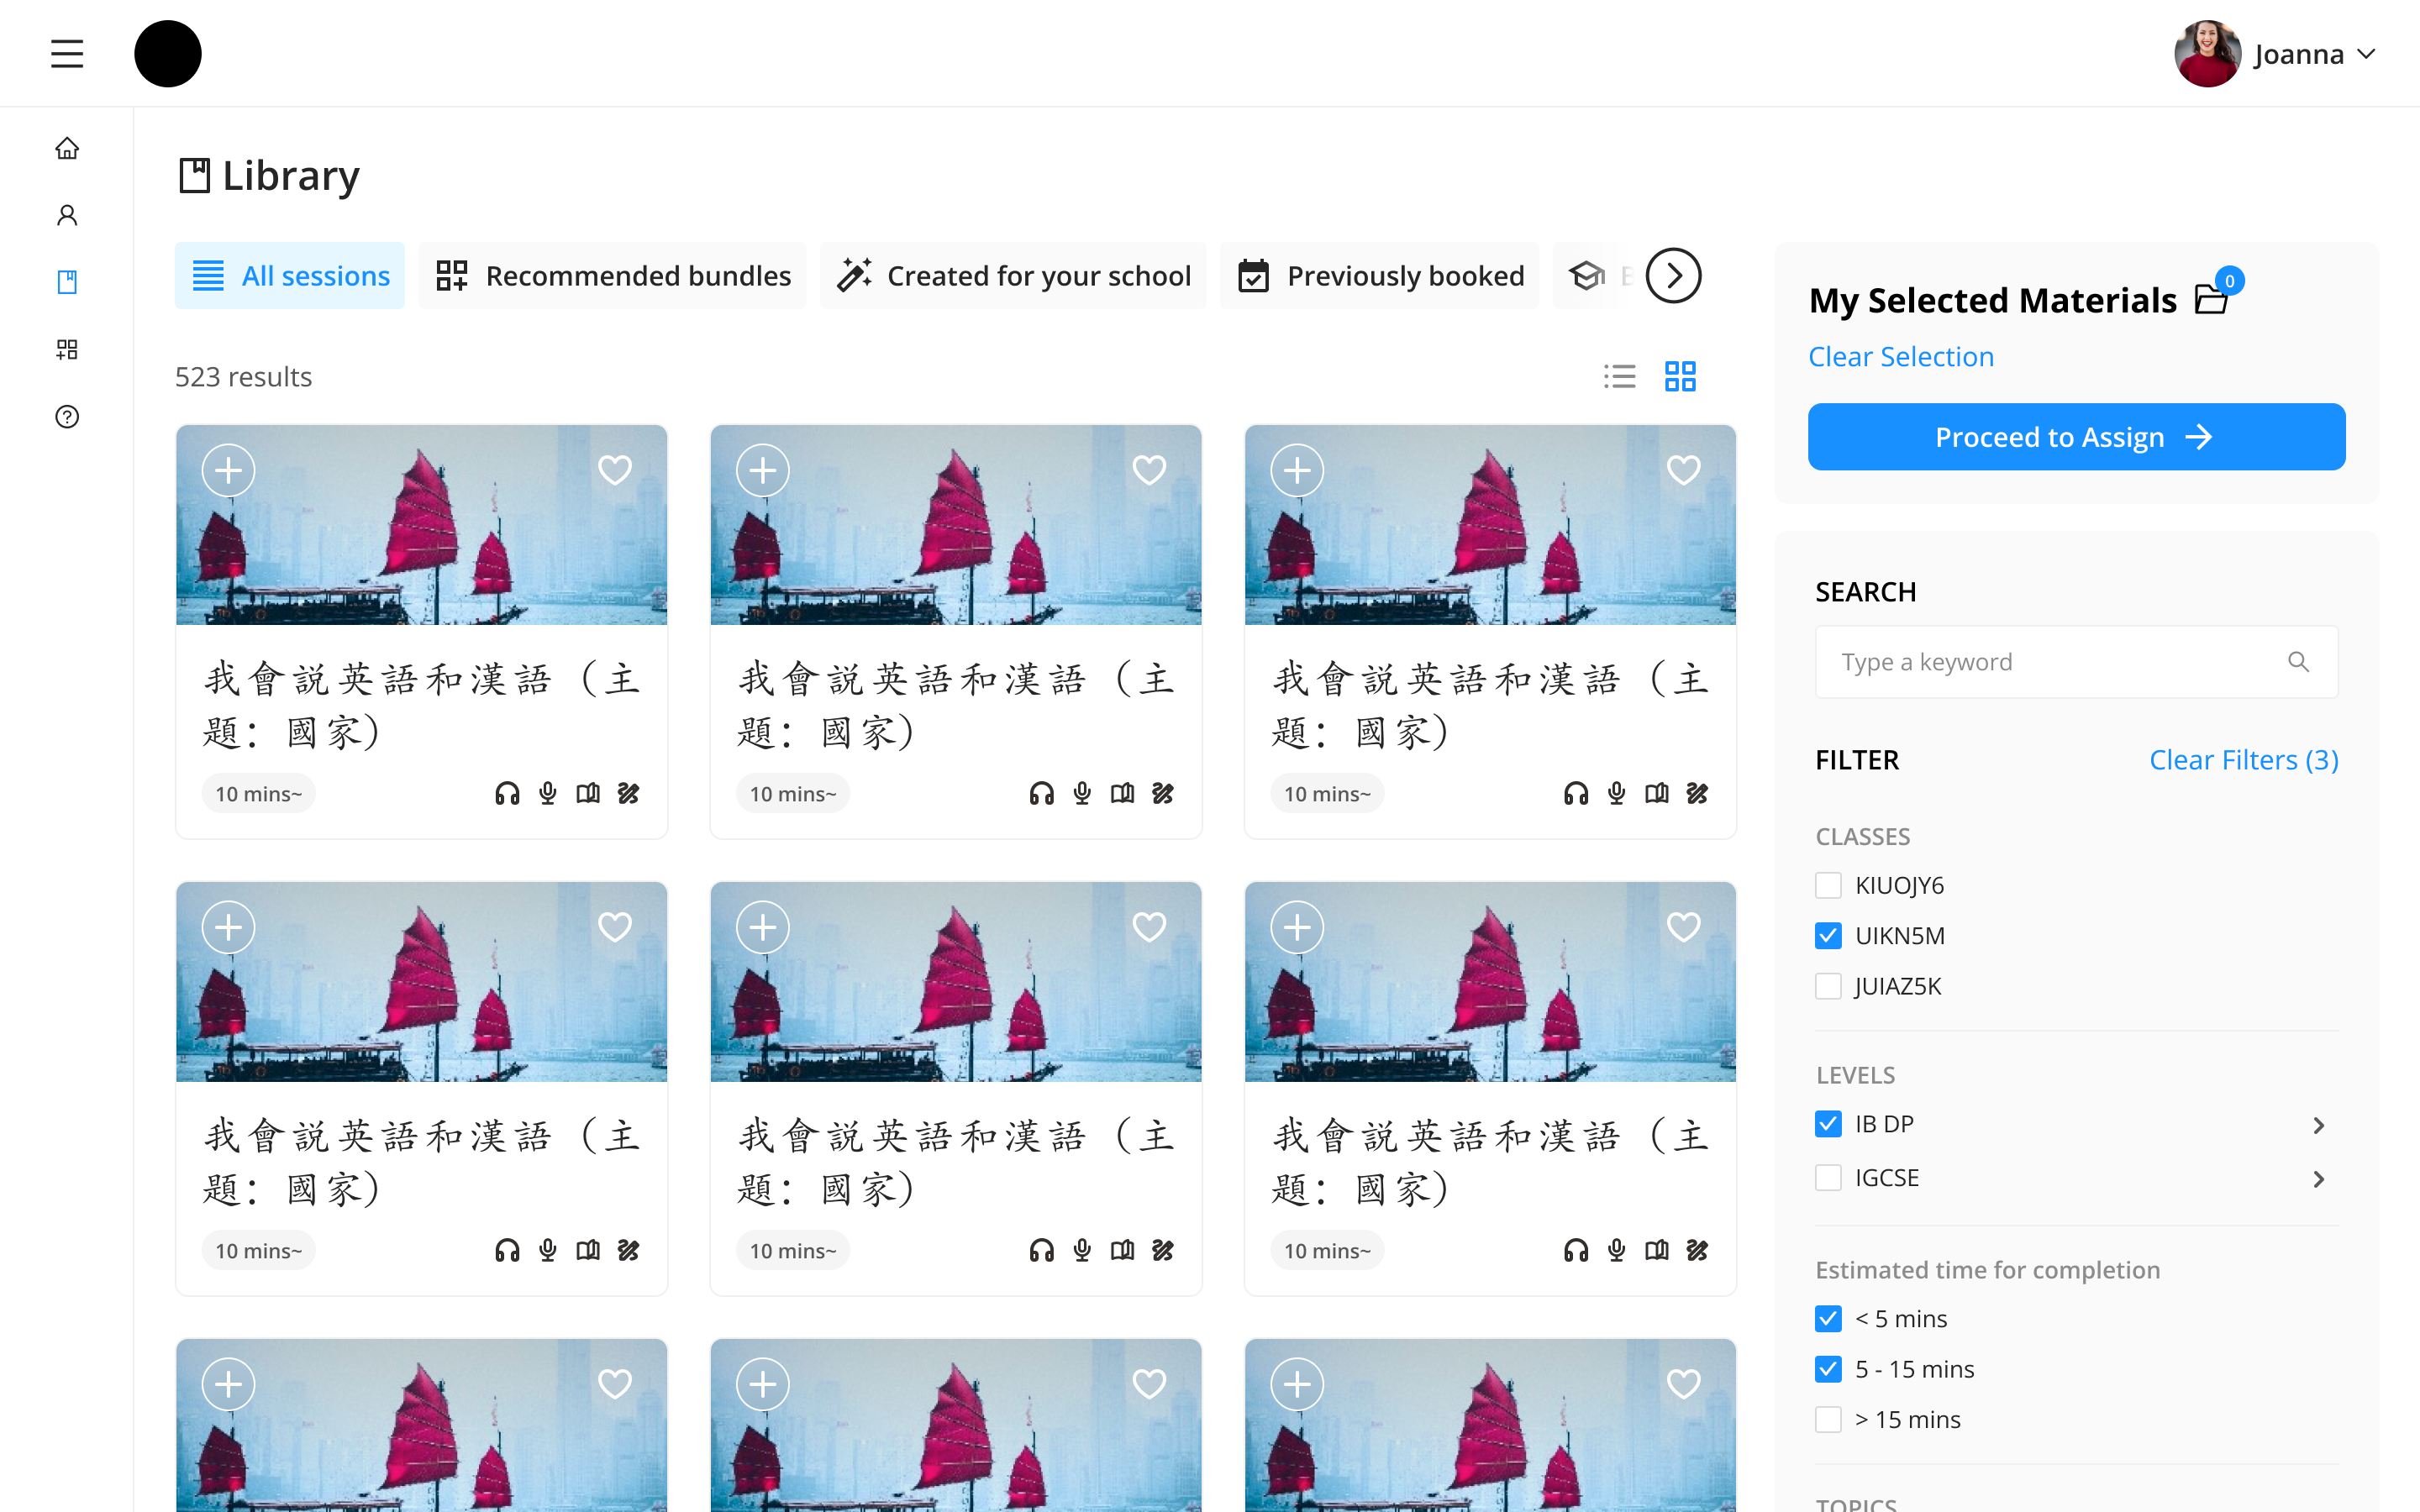
Task: Check the > 15 mins filter
Action: click(x=1828, y=1420)
